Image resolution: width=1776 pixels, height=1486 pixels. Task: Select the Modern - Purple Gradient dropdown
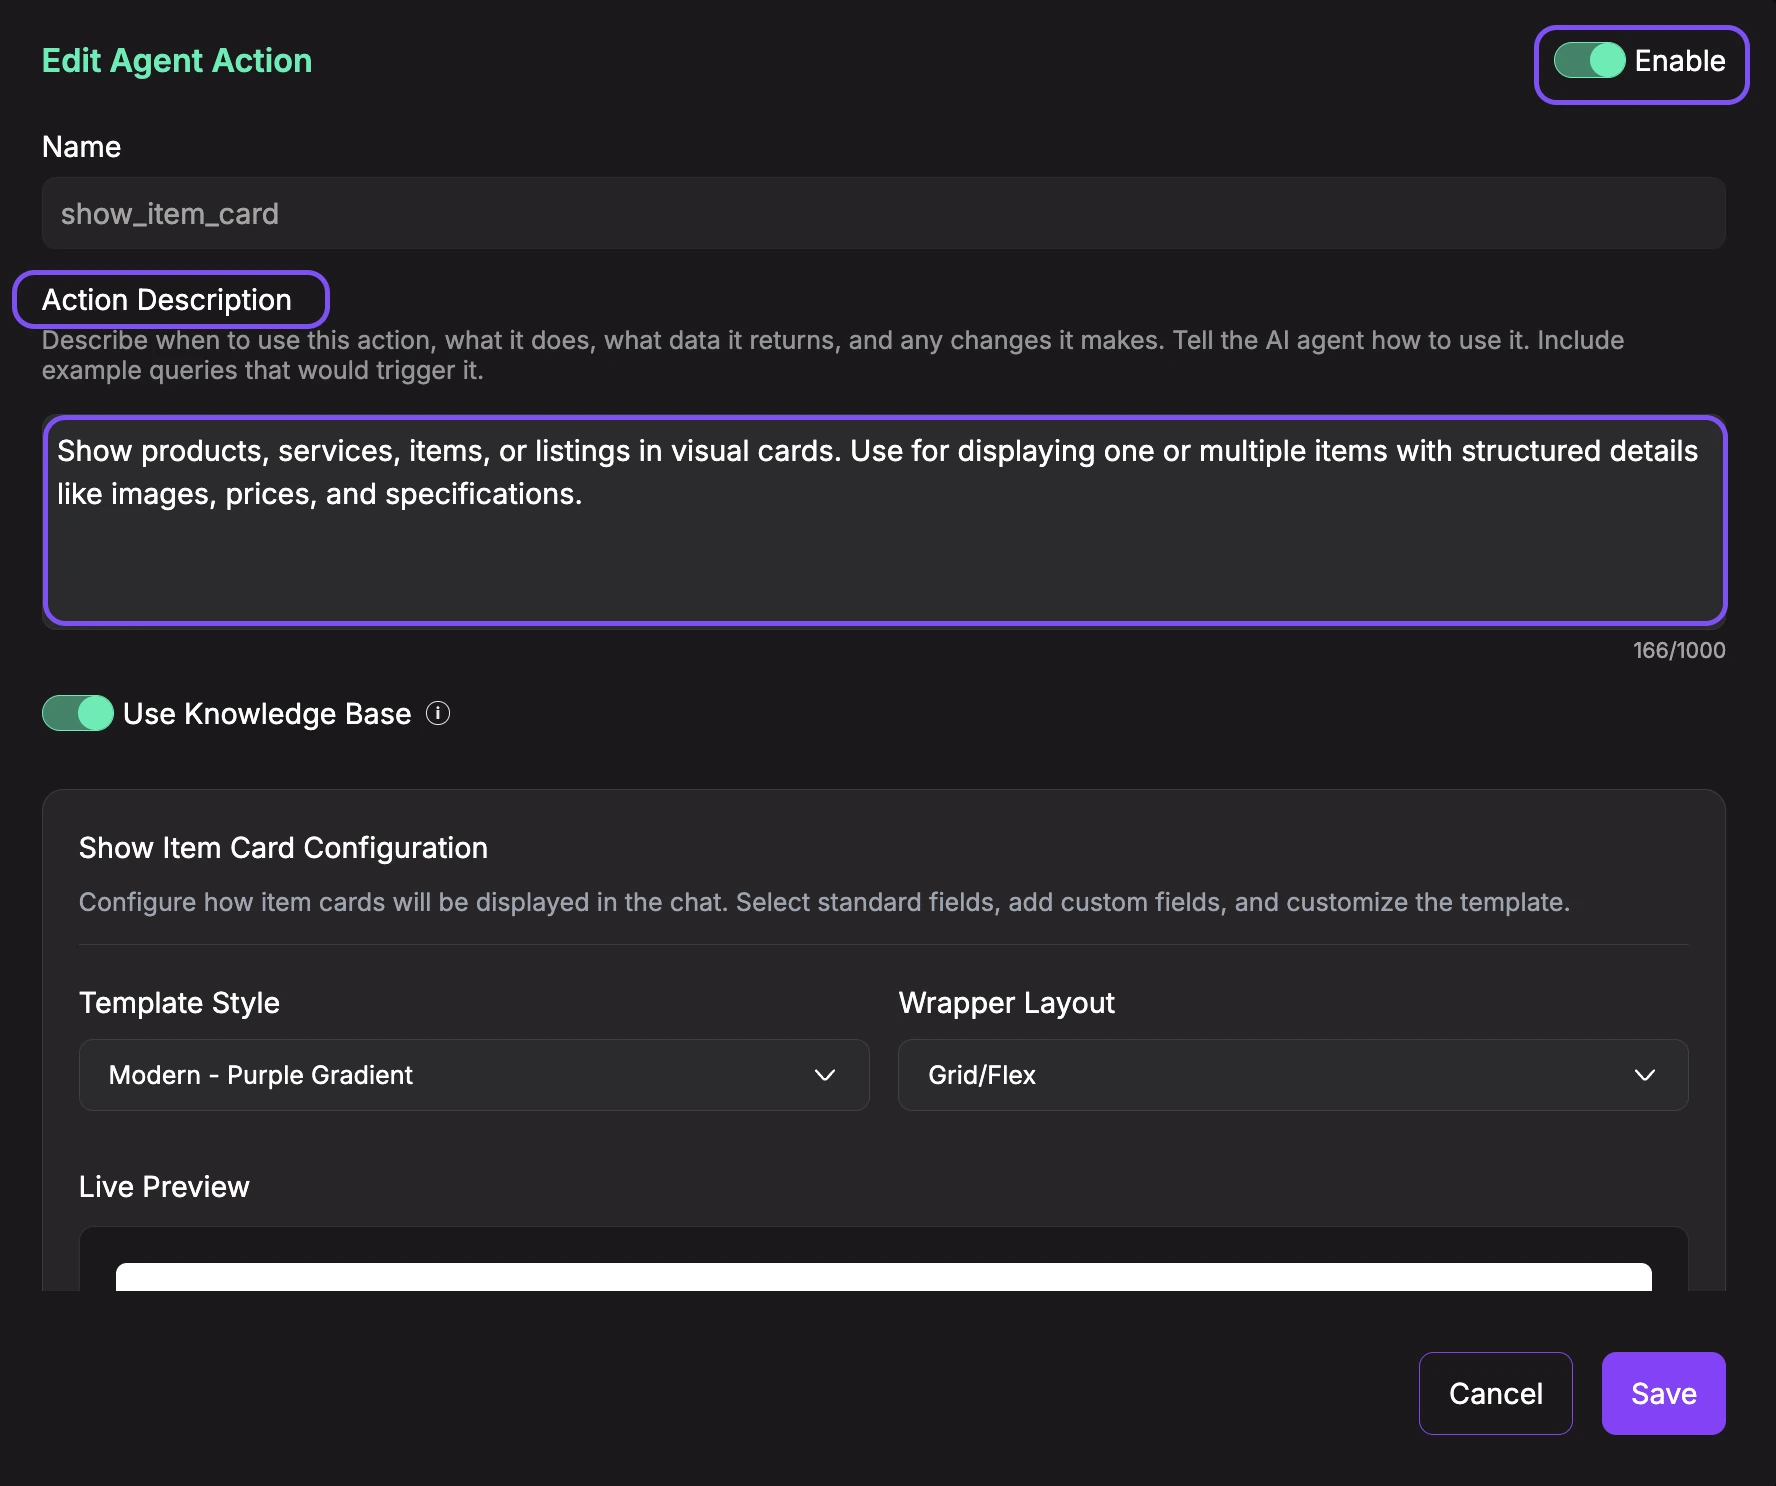pos(473,1075)
